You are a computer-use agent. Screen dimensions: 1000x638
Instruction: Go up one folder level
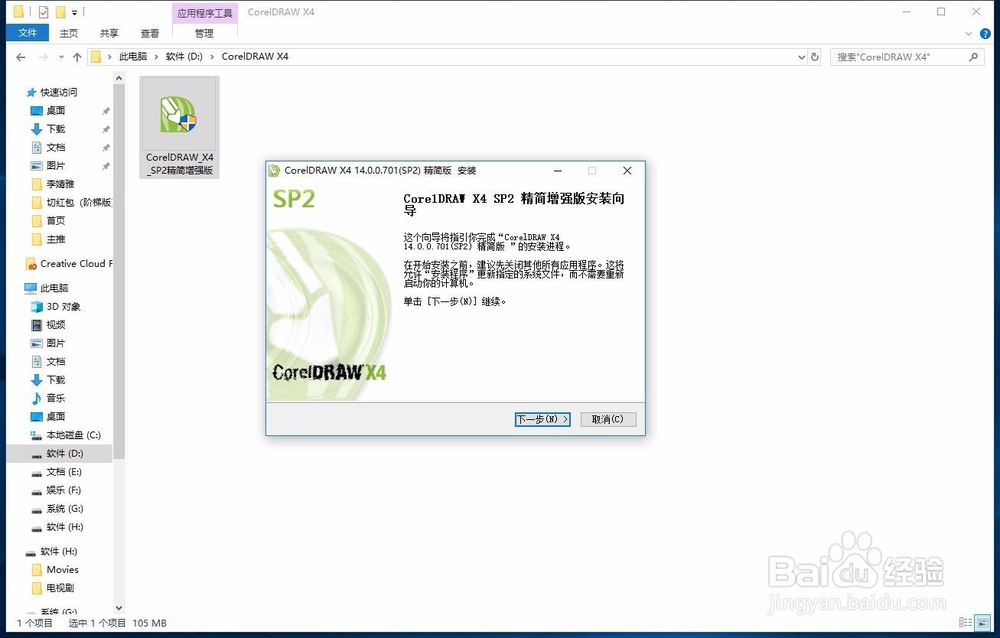click(77, 57)
